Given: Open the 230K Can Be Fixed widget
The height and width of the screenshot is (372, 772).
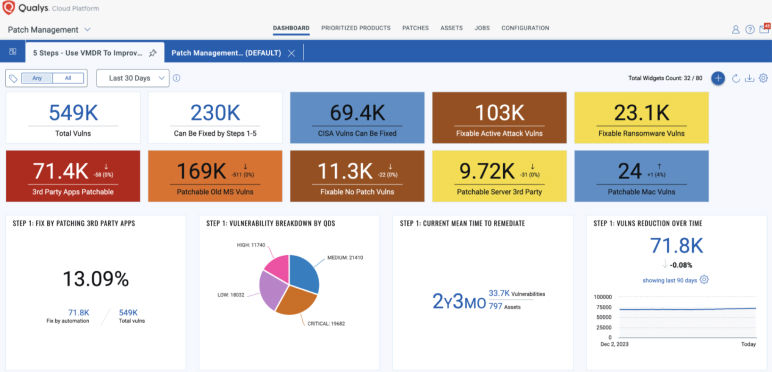Looking at the screenshot, I should tap(215, 118).
